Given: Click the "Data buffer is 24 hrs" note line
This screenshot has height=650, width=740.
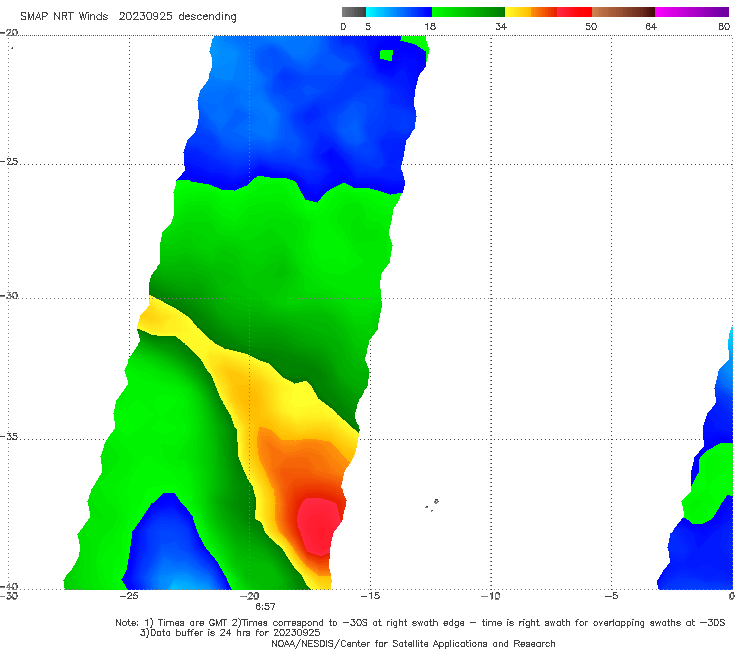Looking at the screenshot, I should (230, 633).
